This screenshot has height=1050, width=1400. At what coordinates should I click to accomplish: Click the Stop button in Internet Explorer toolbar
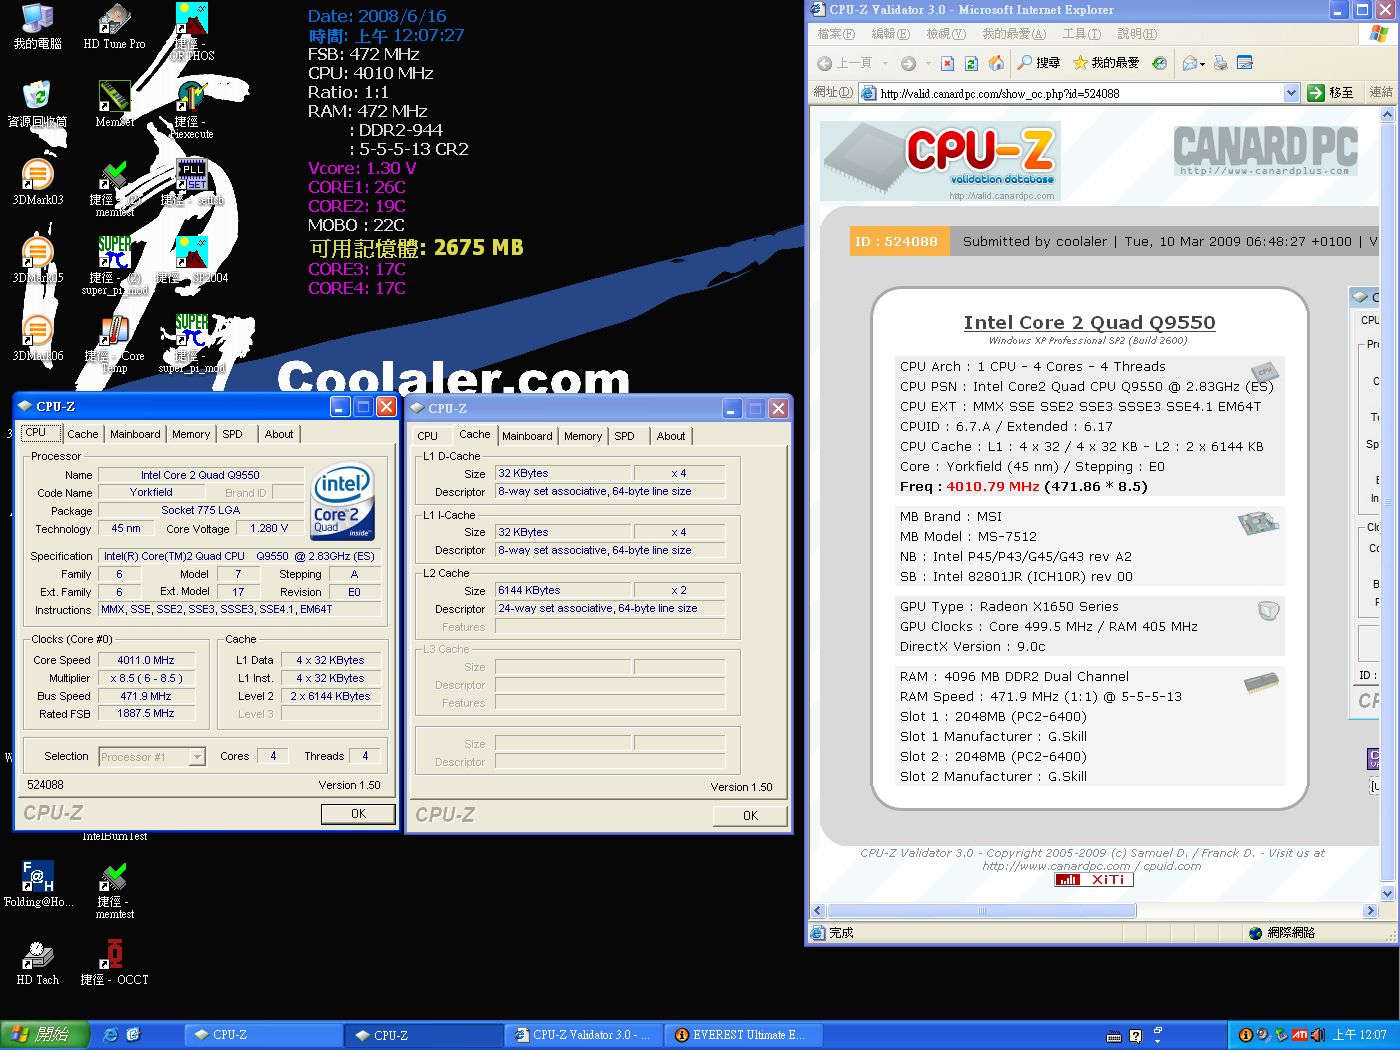947,63
